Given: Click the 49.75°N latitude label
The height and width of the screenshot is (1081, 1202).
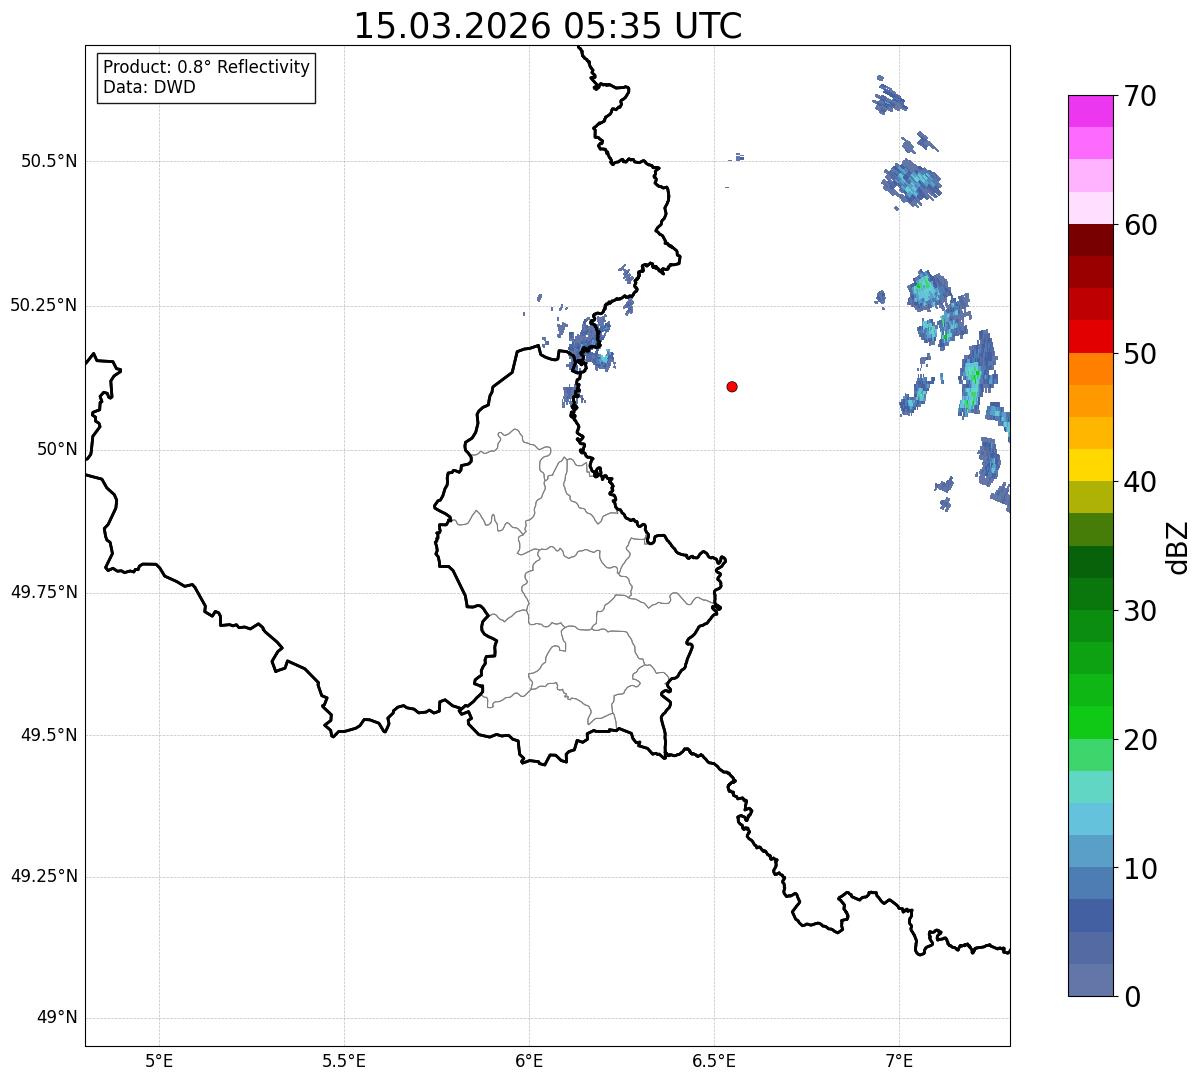Looking at the screenshot, I should [43, 592].
